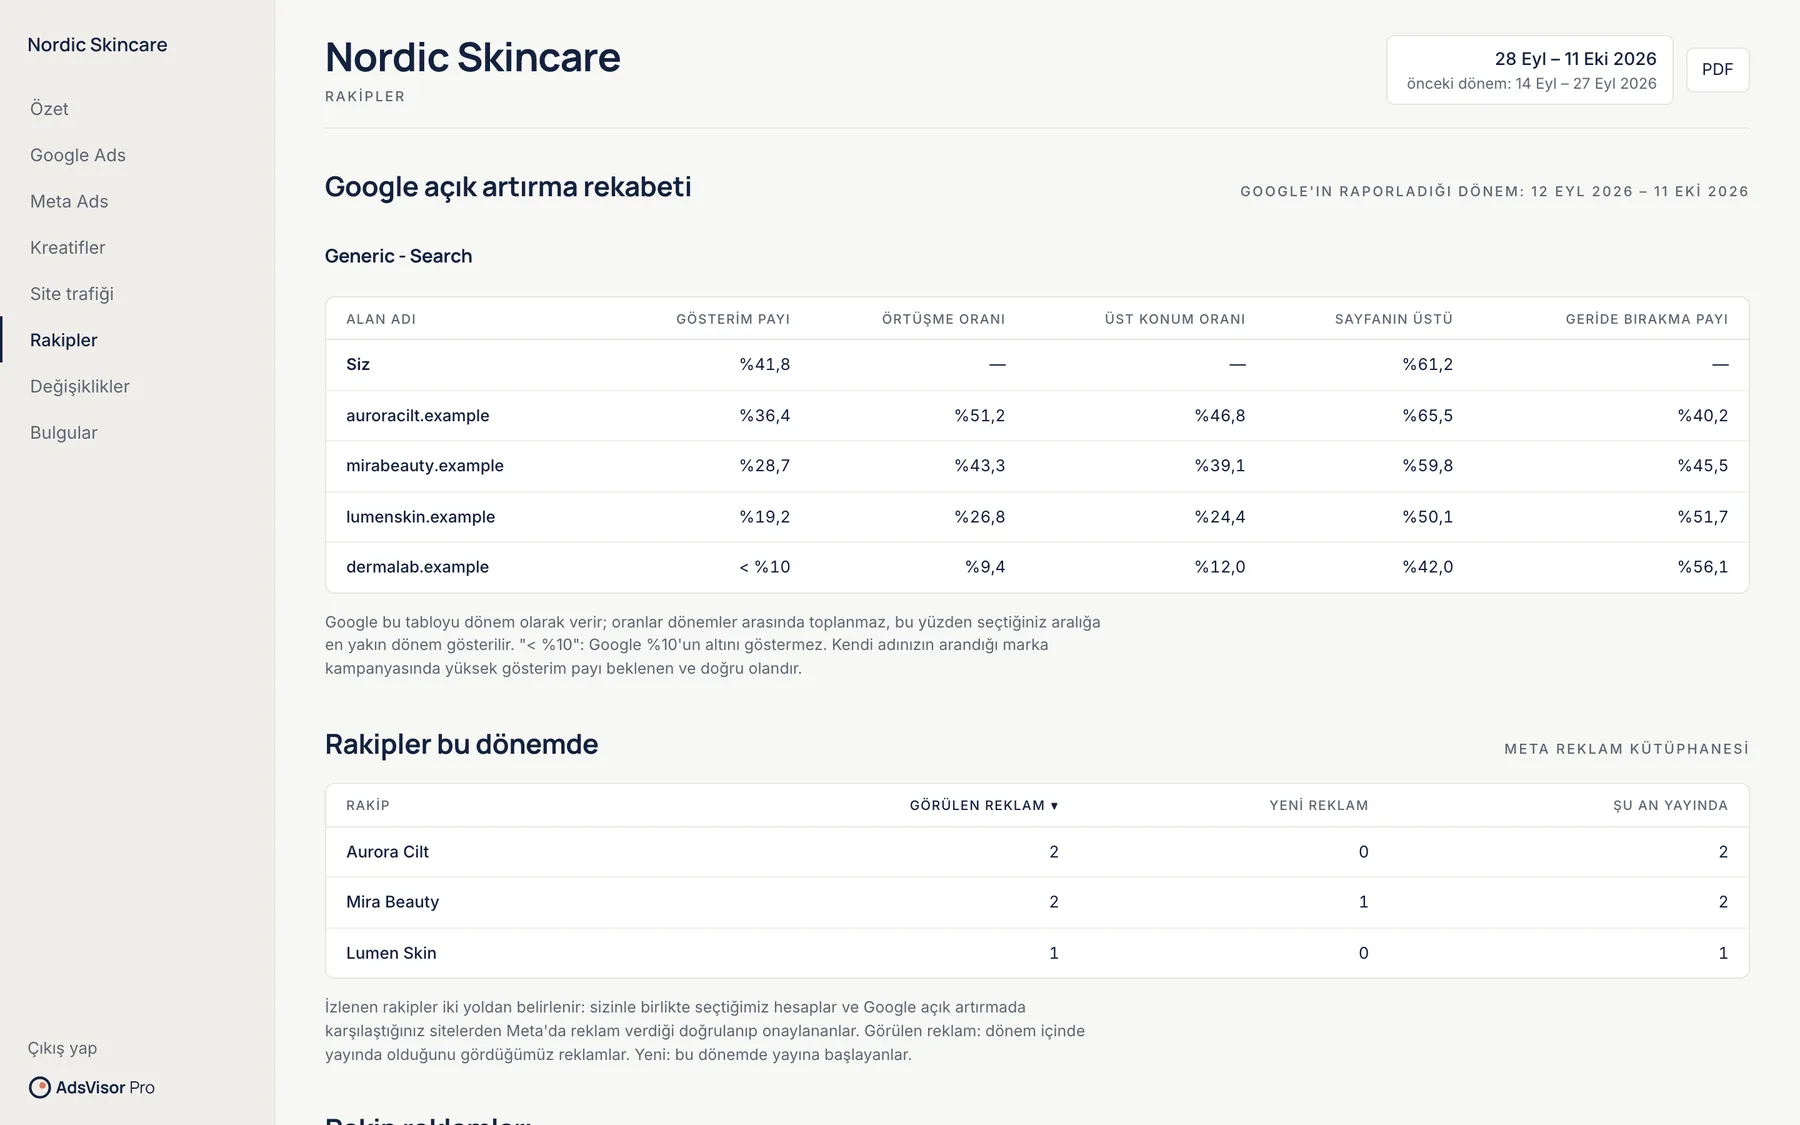The width and height of the screenshot is (1800, 1125).
Task: Select the Mira Beauty competitor row
Action: point(1037,902)
